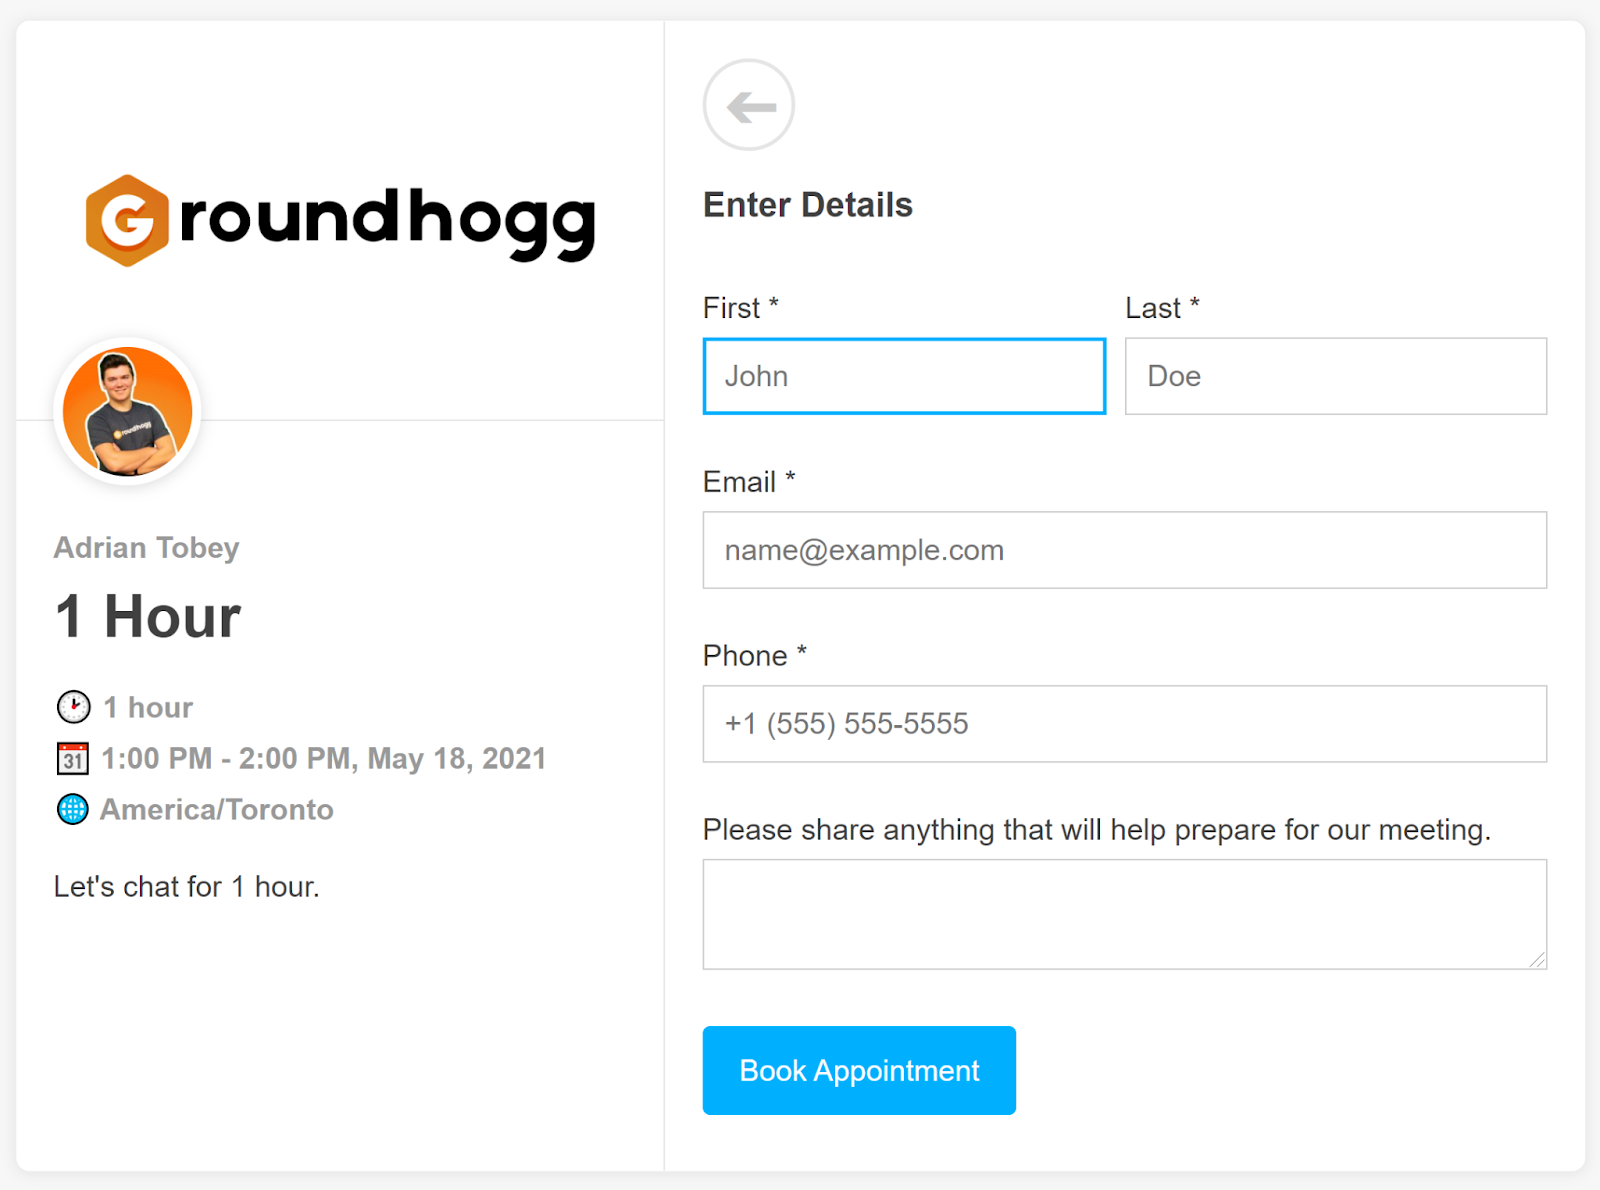Click the Book Appointment button

(x=859, y=1070)
